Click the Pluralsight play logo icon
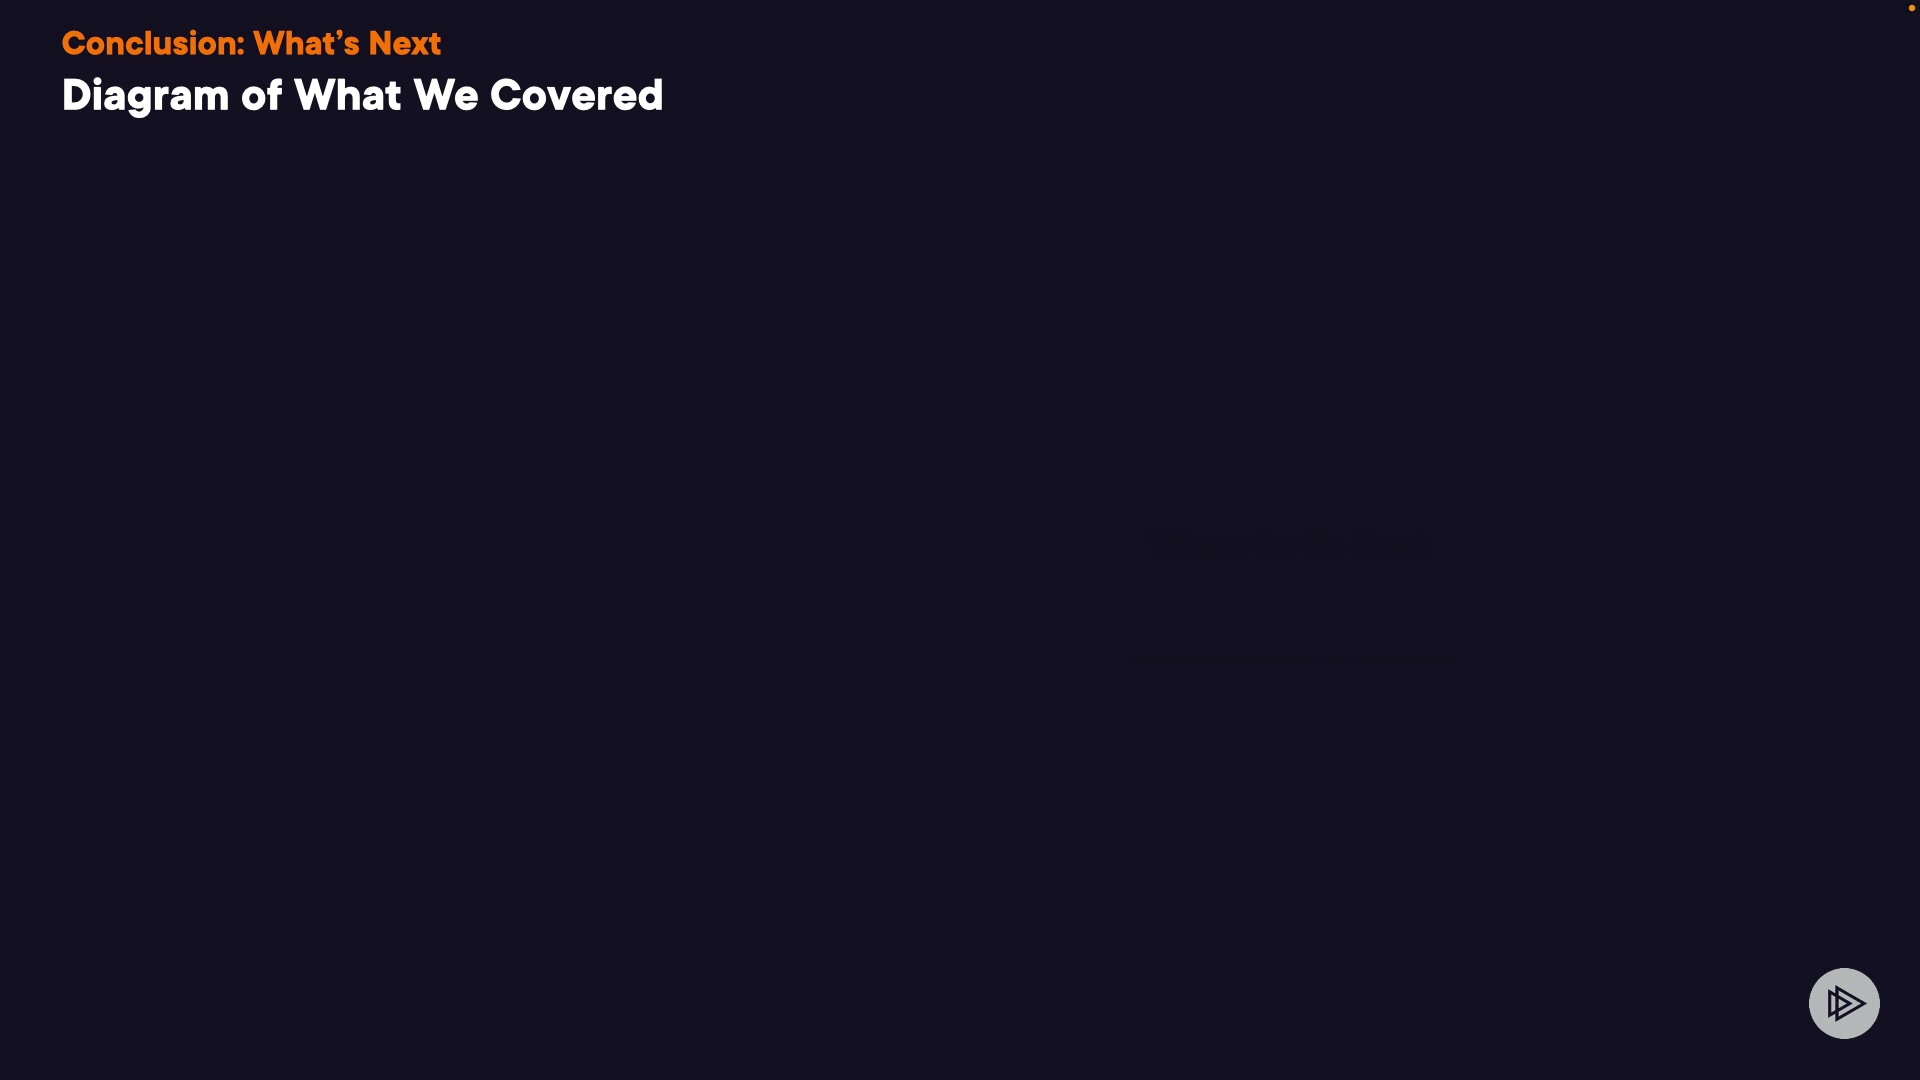The image size is (1920, 1080). point(1844,1003)
